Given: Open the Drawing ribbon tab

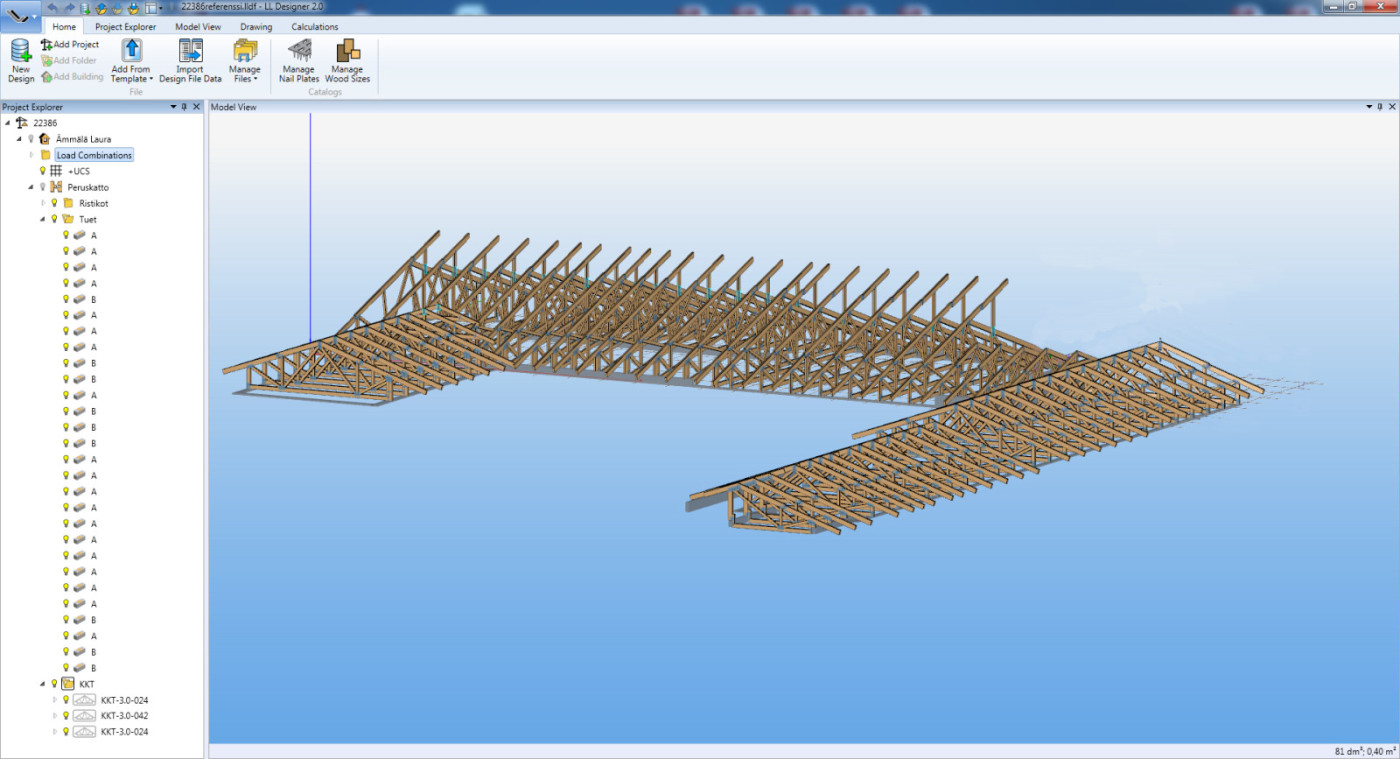Looking at the screenshot, I should coord(256,27).
